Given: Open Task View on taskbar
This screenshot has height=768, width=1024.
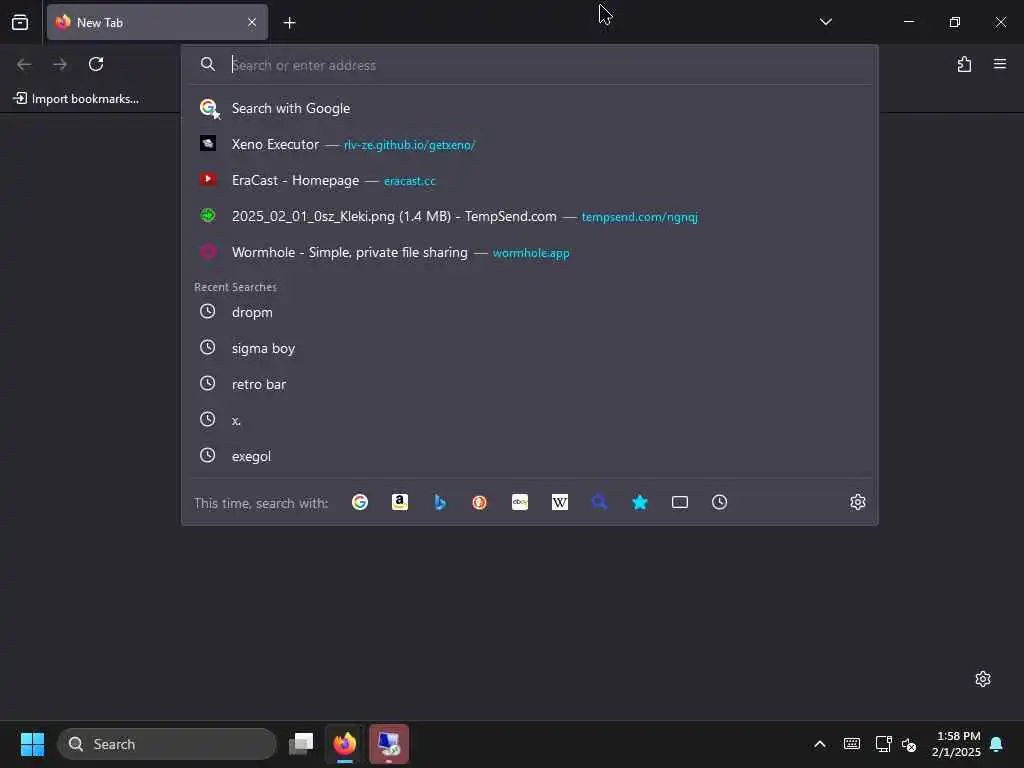Looking at the screenshot, I should pyautogui.click(x=301, y=744).
